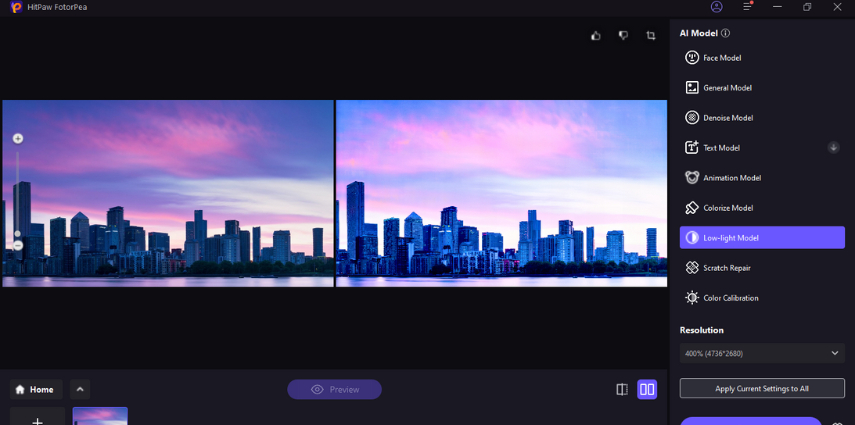Select the skyline image thumbnail
This screenshot has width=855, height=425.
point(100,416)
